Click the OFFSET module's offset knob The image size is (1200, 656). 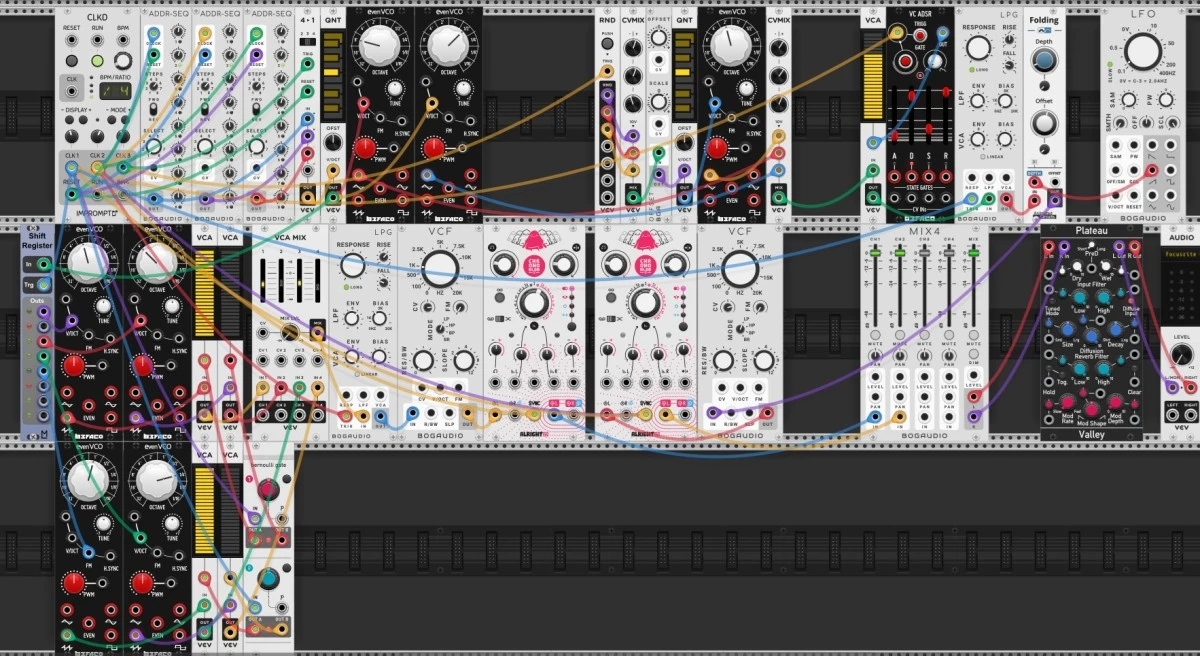[658, 36]
